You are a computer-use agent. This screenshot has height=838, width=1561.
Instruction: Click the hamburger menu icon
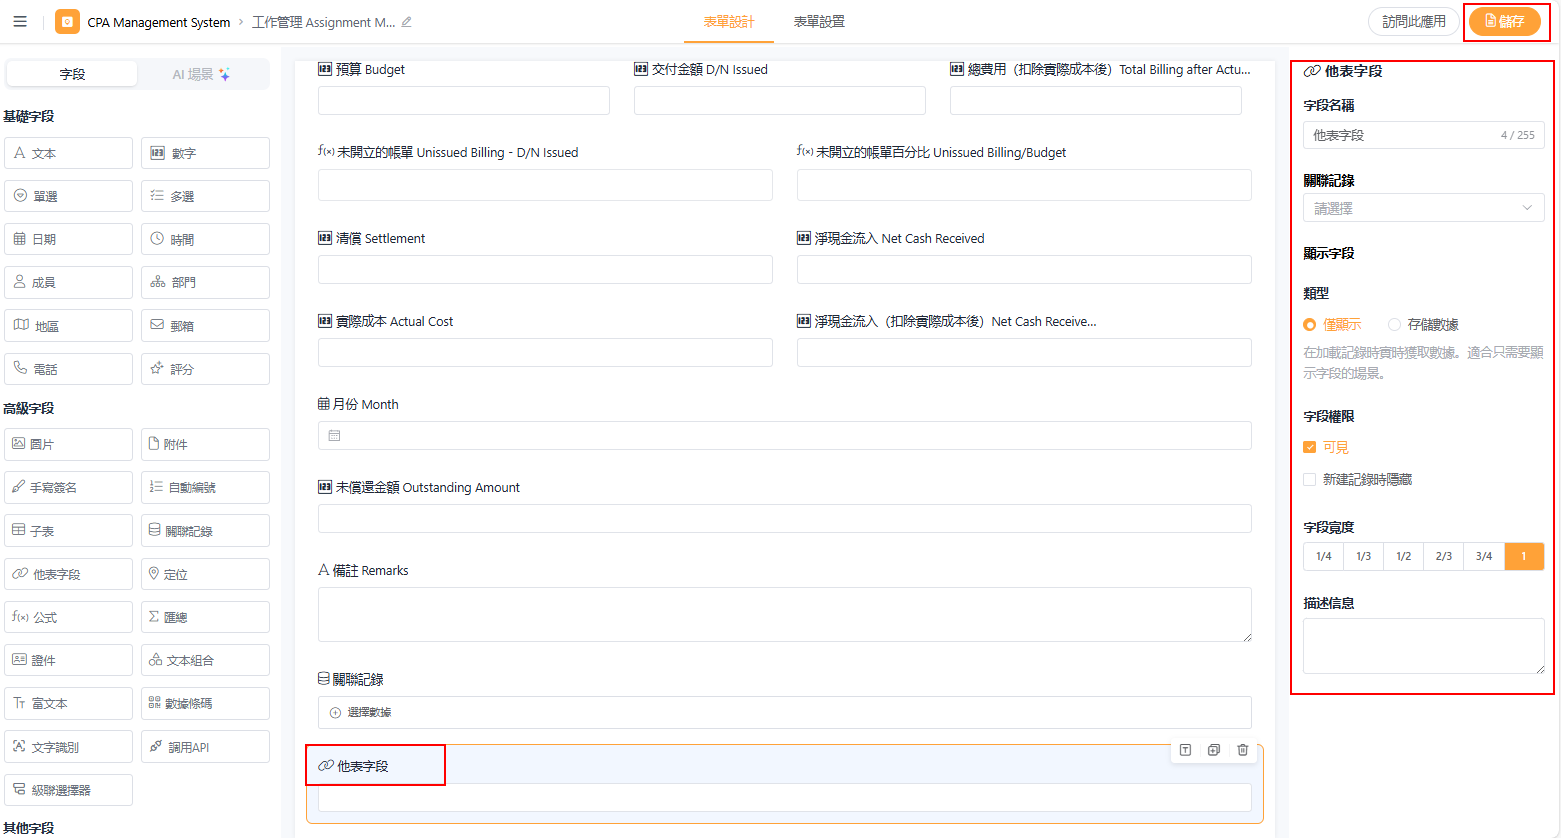[20, 21]
